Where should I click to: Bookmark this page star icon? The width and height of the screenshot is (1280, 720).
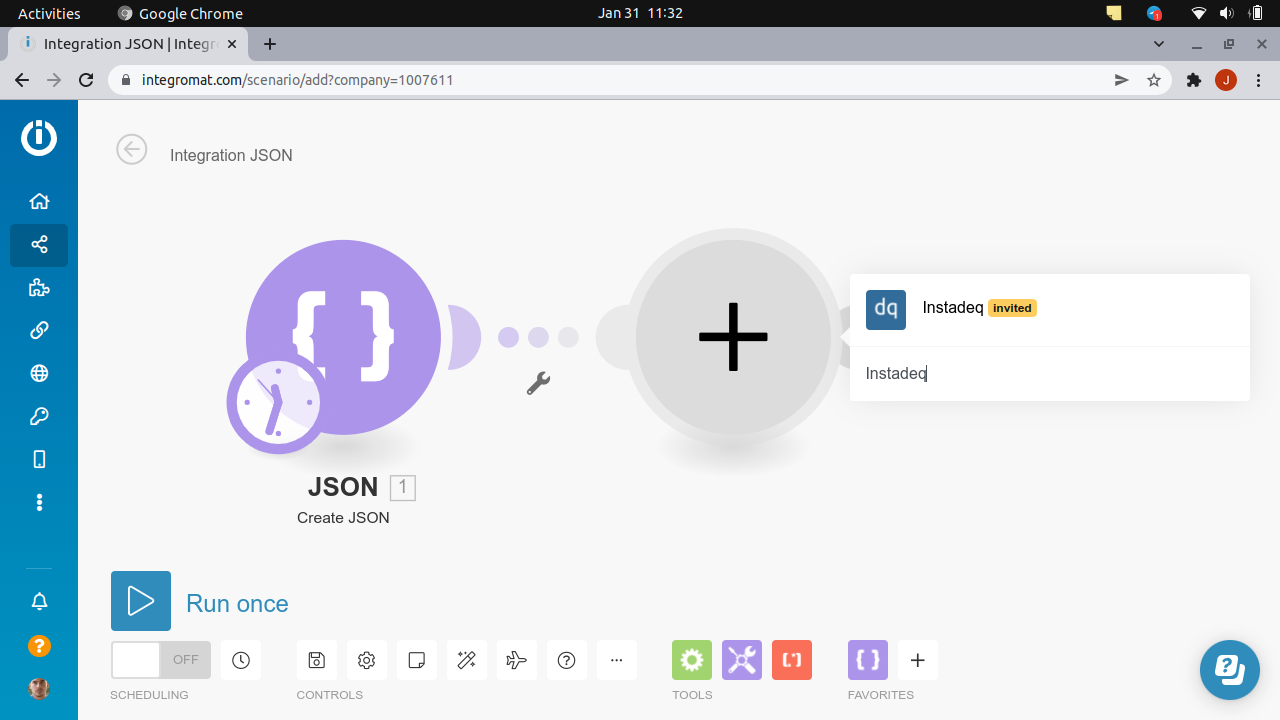pos(1154,80)
